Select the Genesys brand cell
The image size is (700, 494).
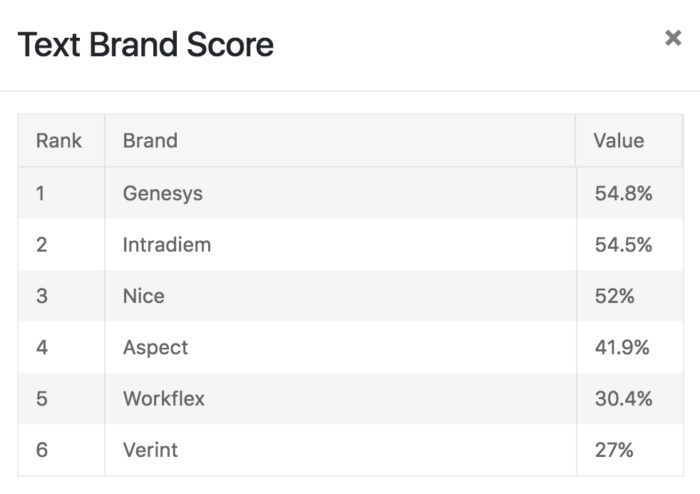coord(163,194)
